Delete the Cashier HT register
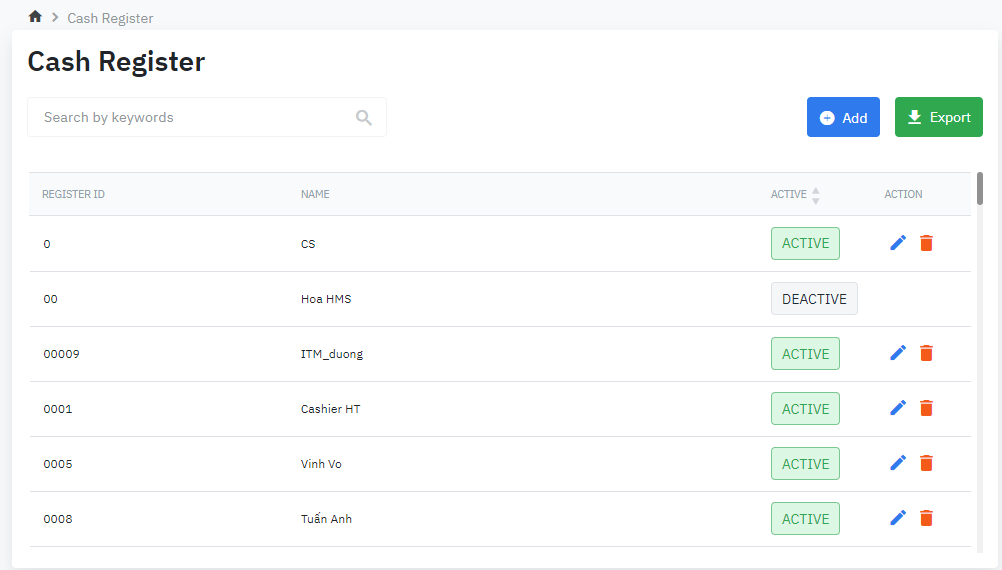 (926, 408)
